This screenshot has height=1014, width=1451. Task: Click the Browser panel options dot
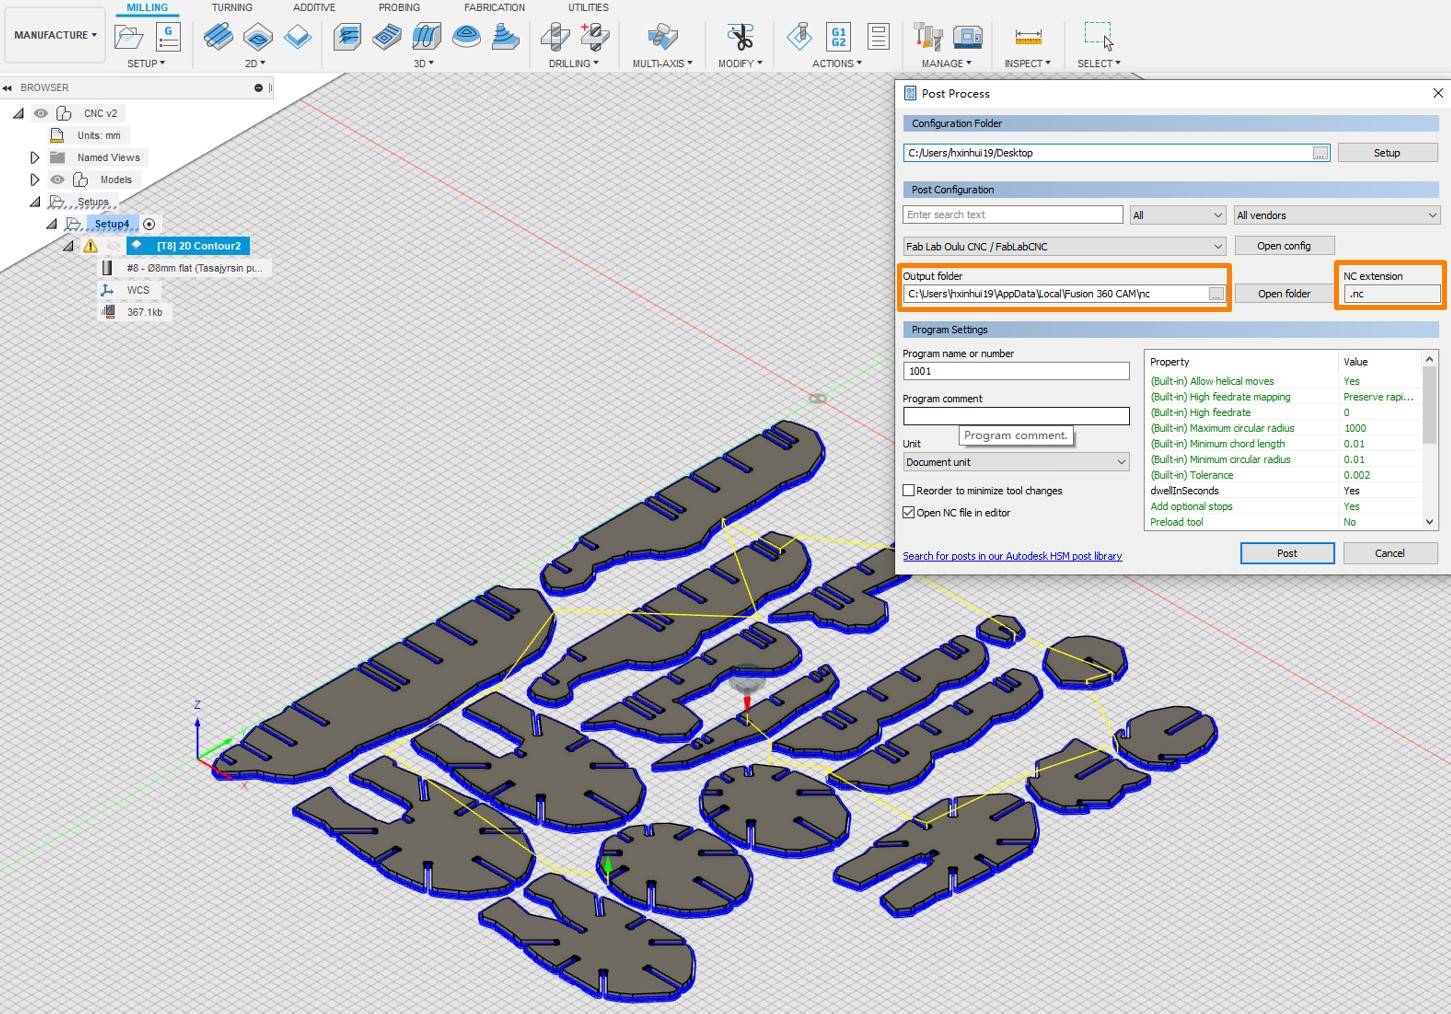[258, 88]
